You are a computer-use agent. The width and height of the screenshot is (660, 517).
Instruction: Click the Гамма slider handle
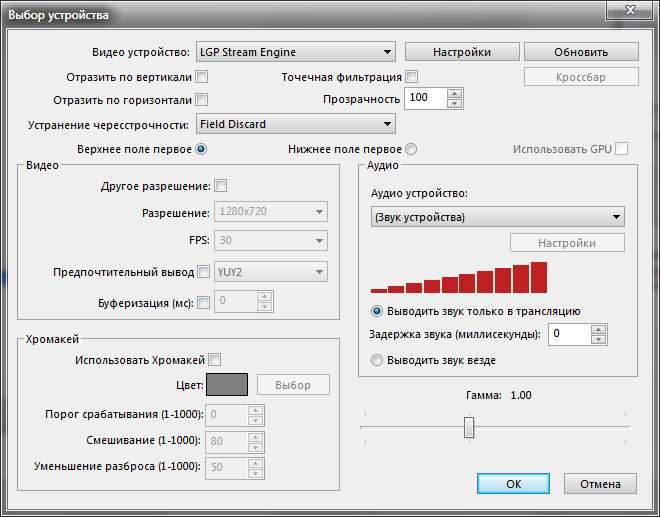468,427
